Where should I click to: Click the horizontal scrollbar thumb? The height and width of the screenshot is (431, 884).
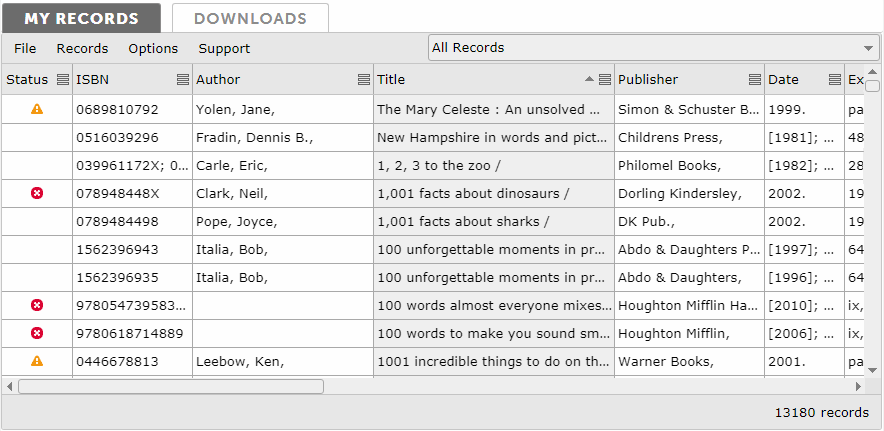click(x=170, y=386)
